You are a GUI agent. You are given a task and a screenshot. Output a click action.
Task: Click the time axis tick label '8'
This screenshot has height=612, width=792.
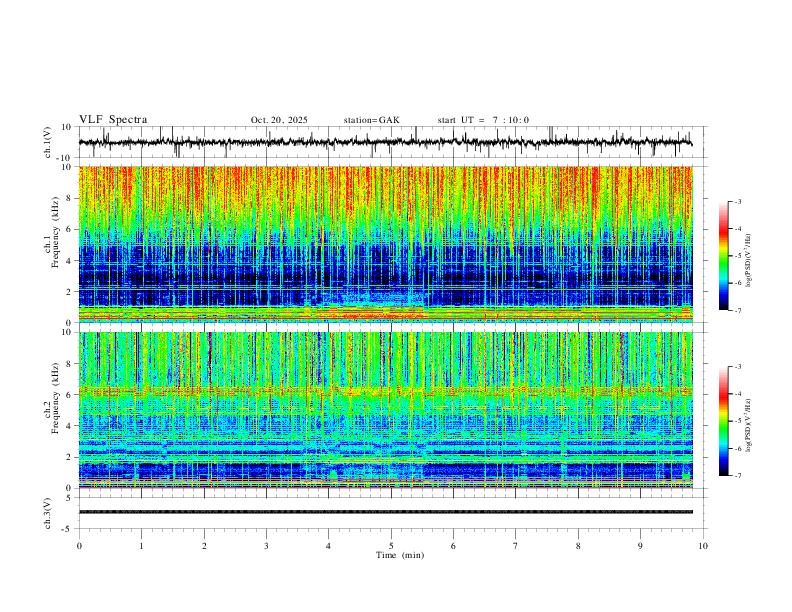578,546
